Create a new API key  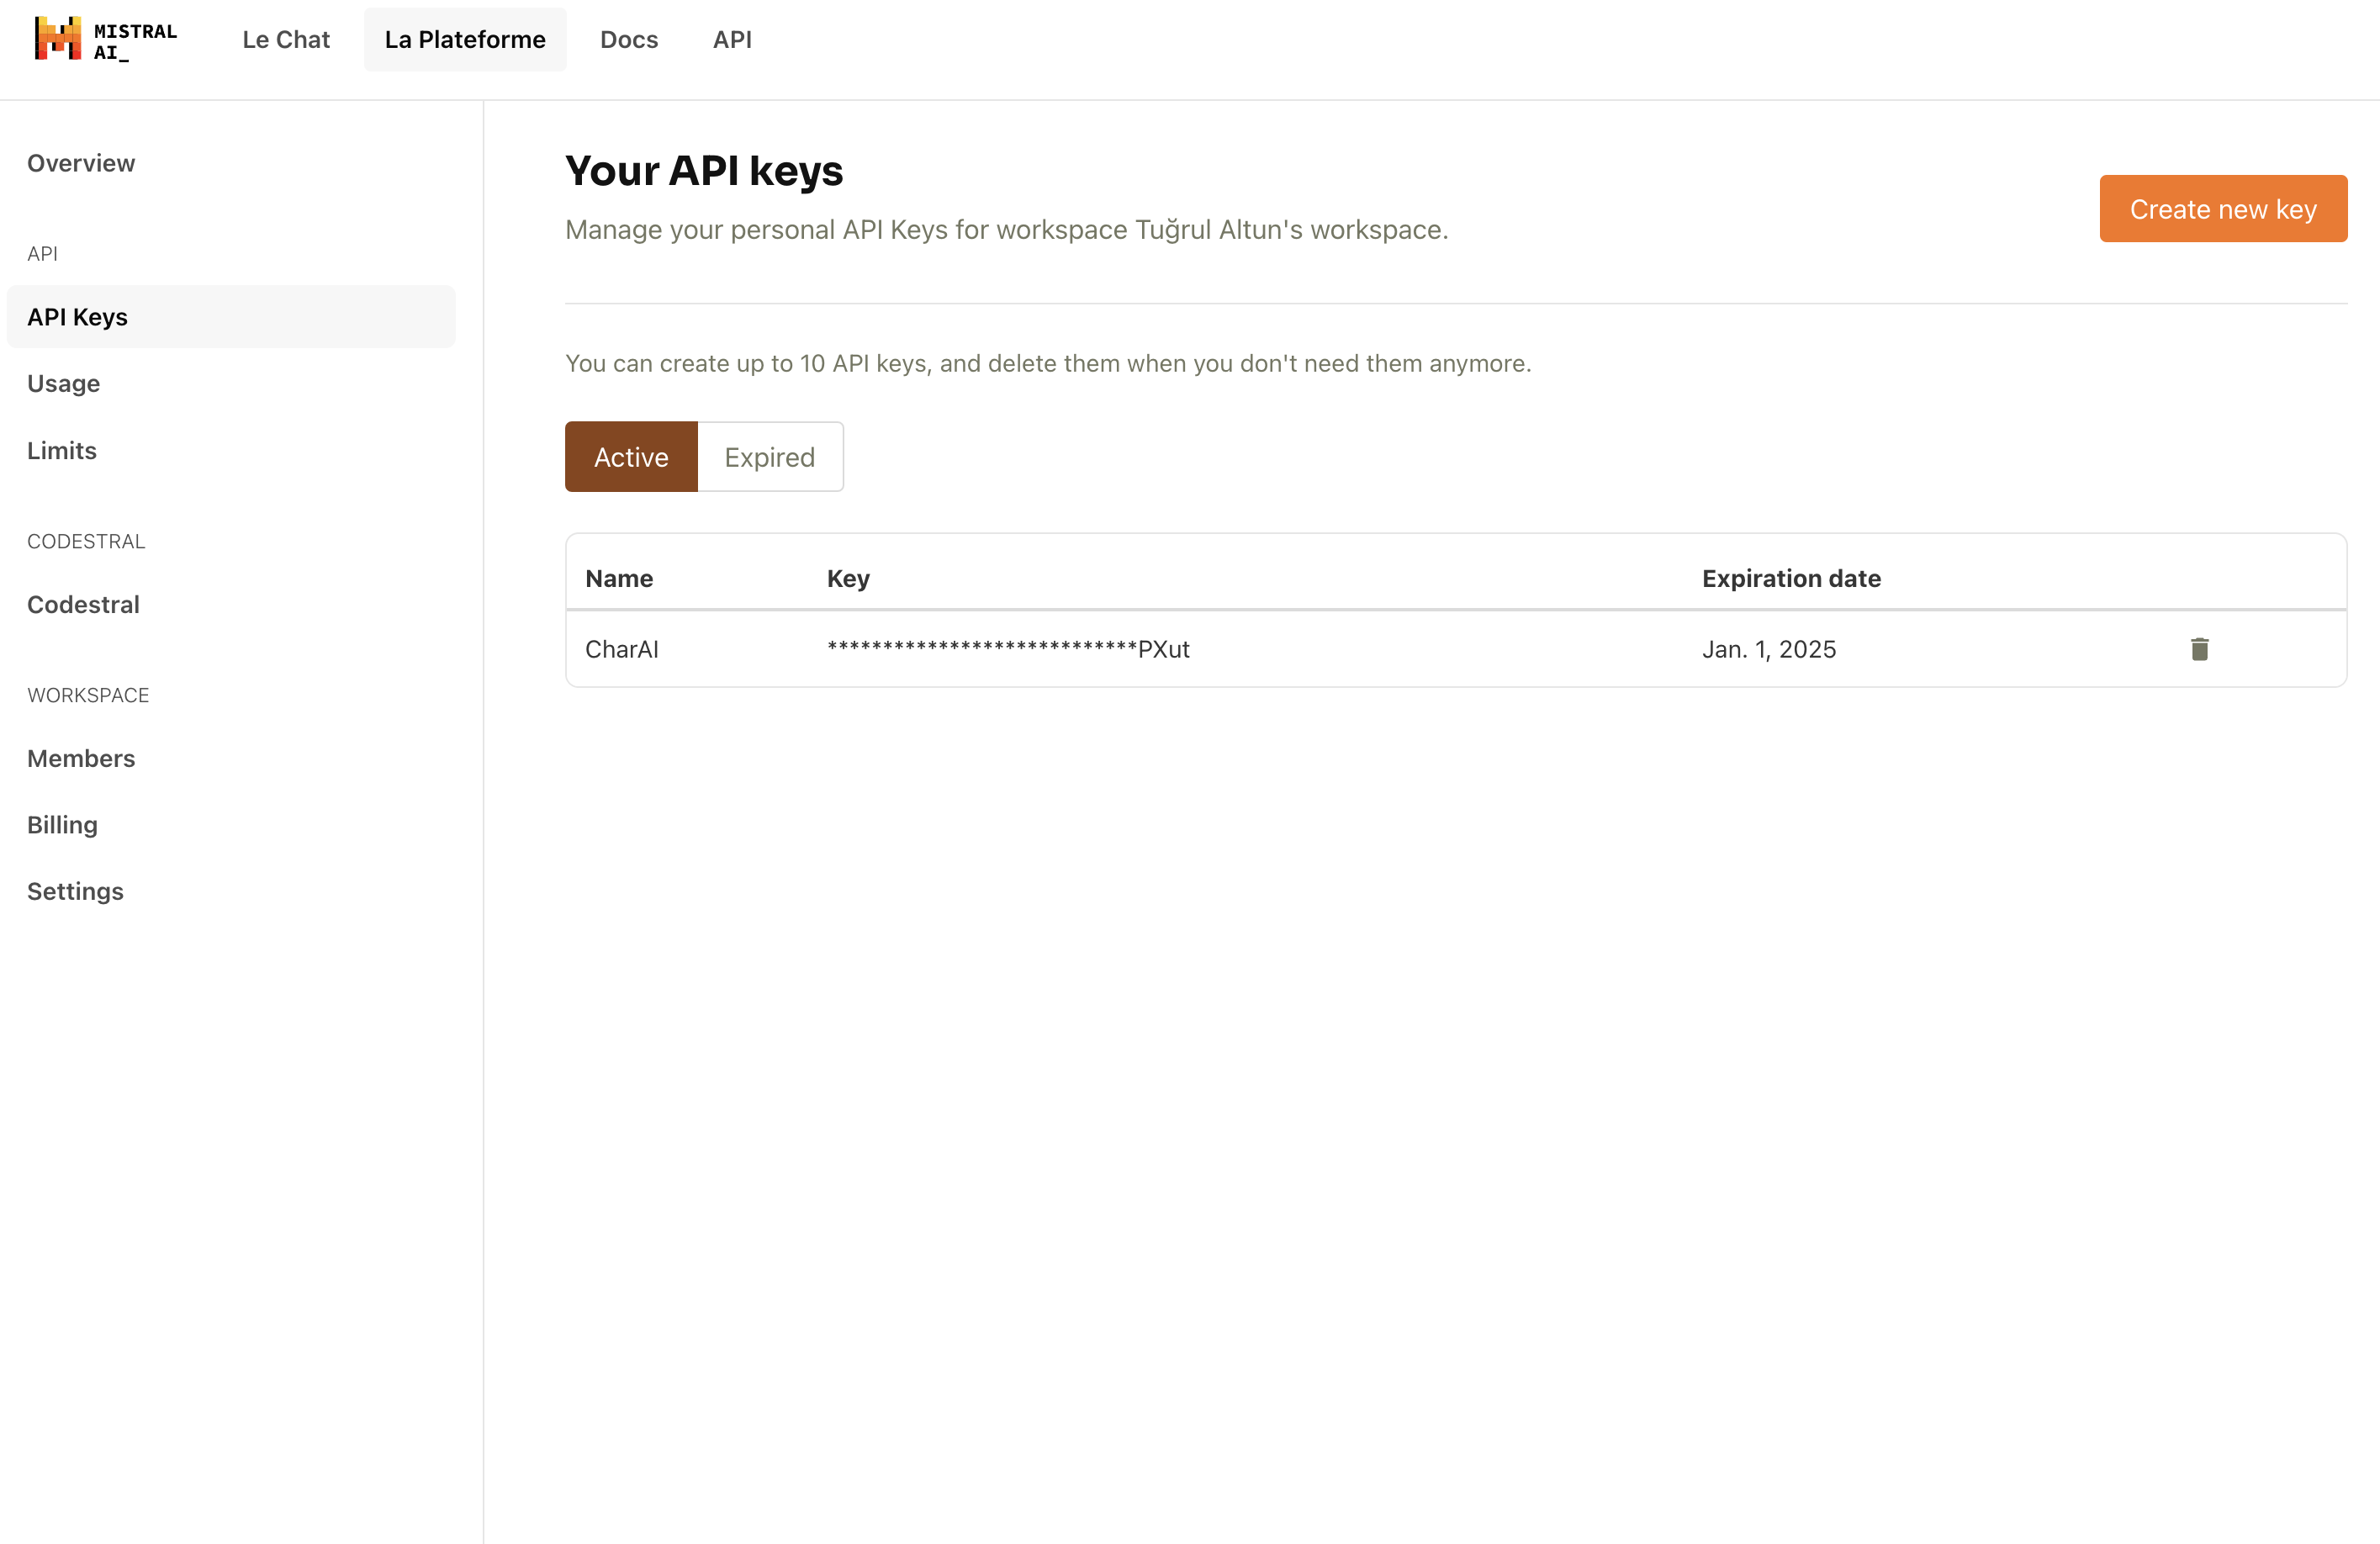(2222, 209)
